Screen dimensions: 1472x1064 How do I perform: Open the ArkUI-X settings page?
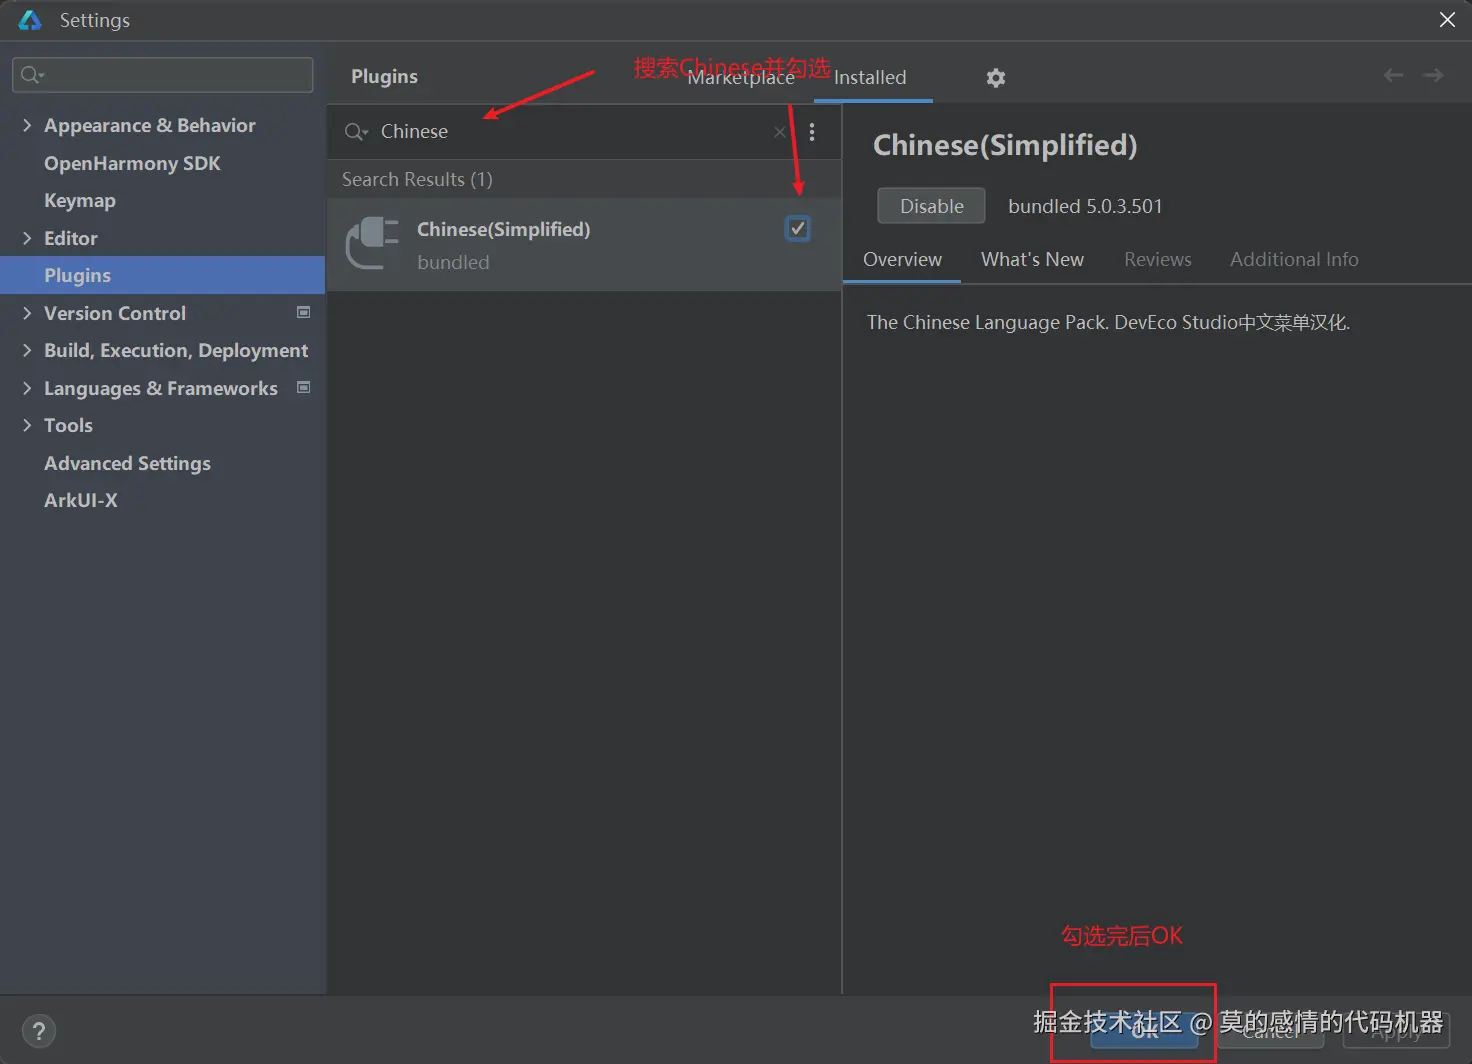[81, 500]
